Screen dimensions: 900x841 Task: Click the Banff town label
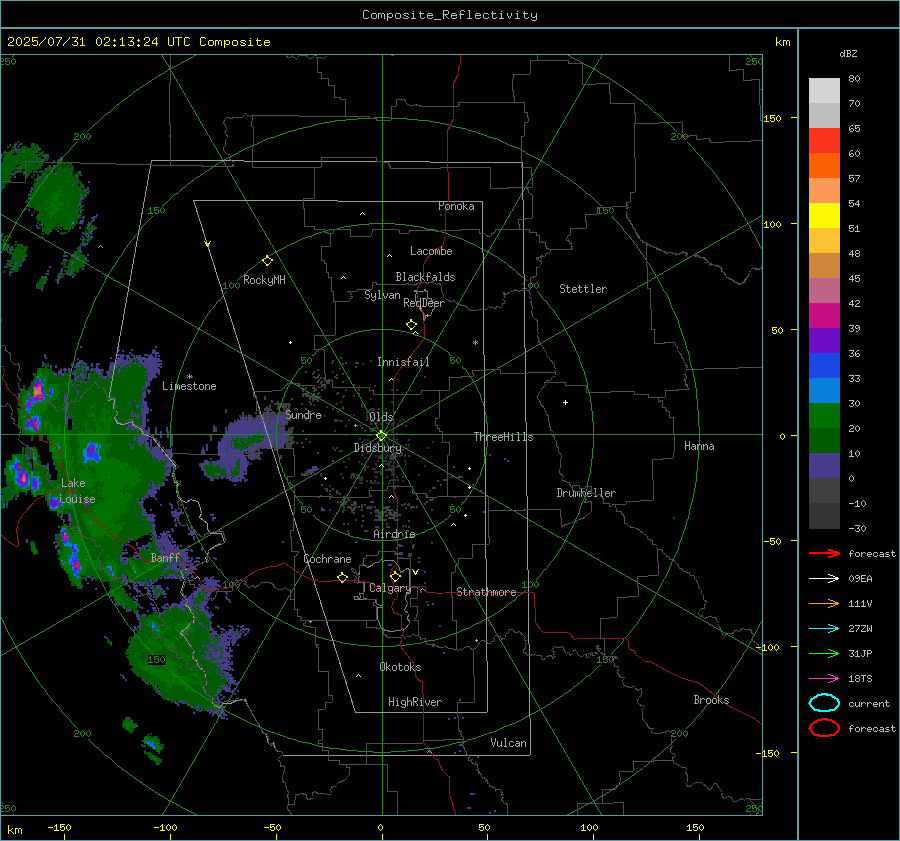(165, 557)
